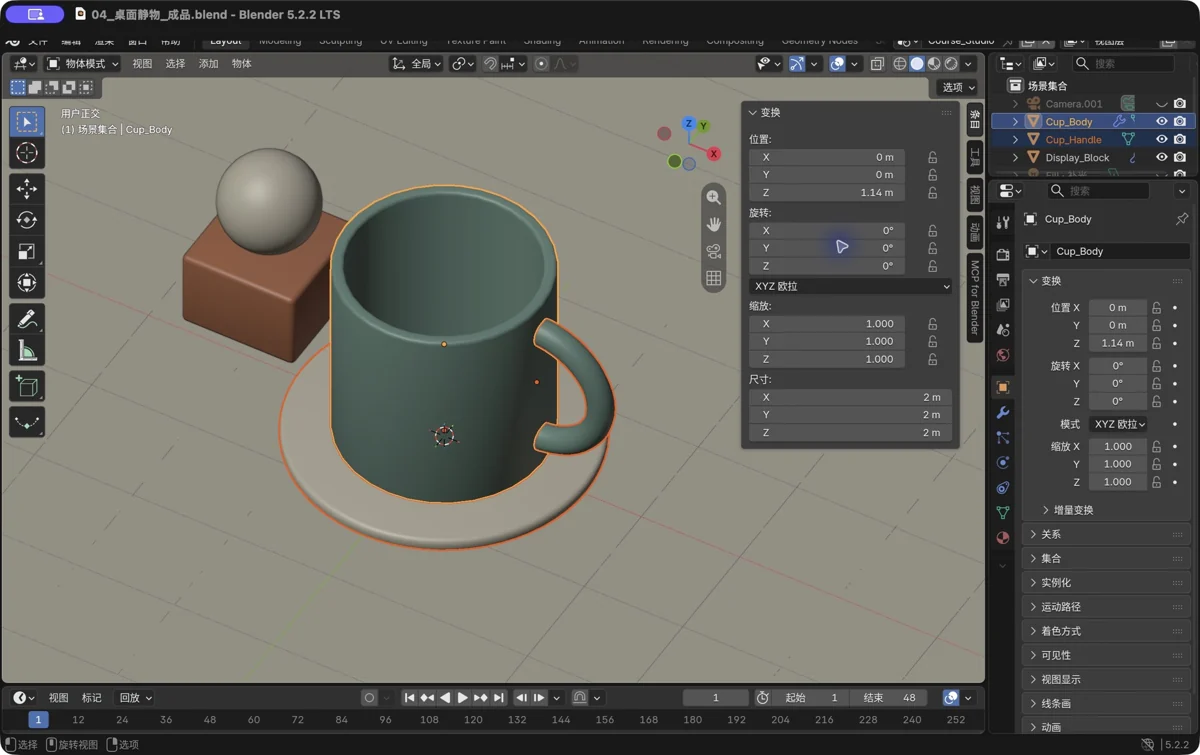Activate the Move tool
Image resolution: width=1200 pixels, height=755 pixels.
27,188
